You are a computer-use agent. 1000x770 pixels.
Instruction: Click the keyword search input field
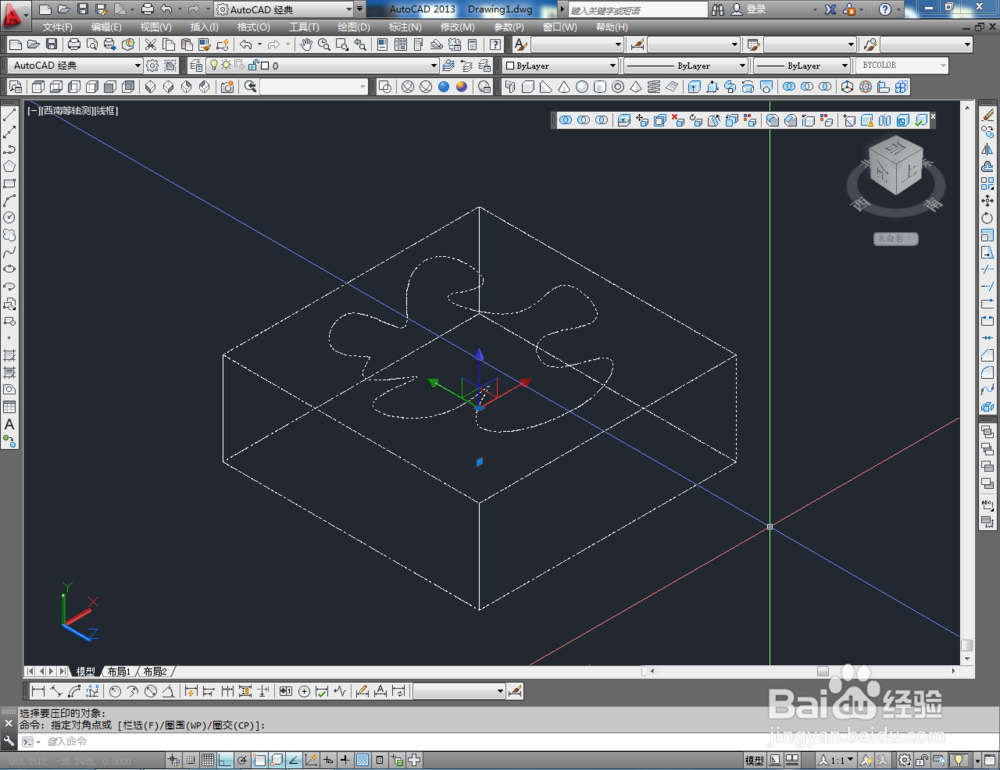tap(638, 10)
